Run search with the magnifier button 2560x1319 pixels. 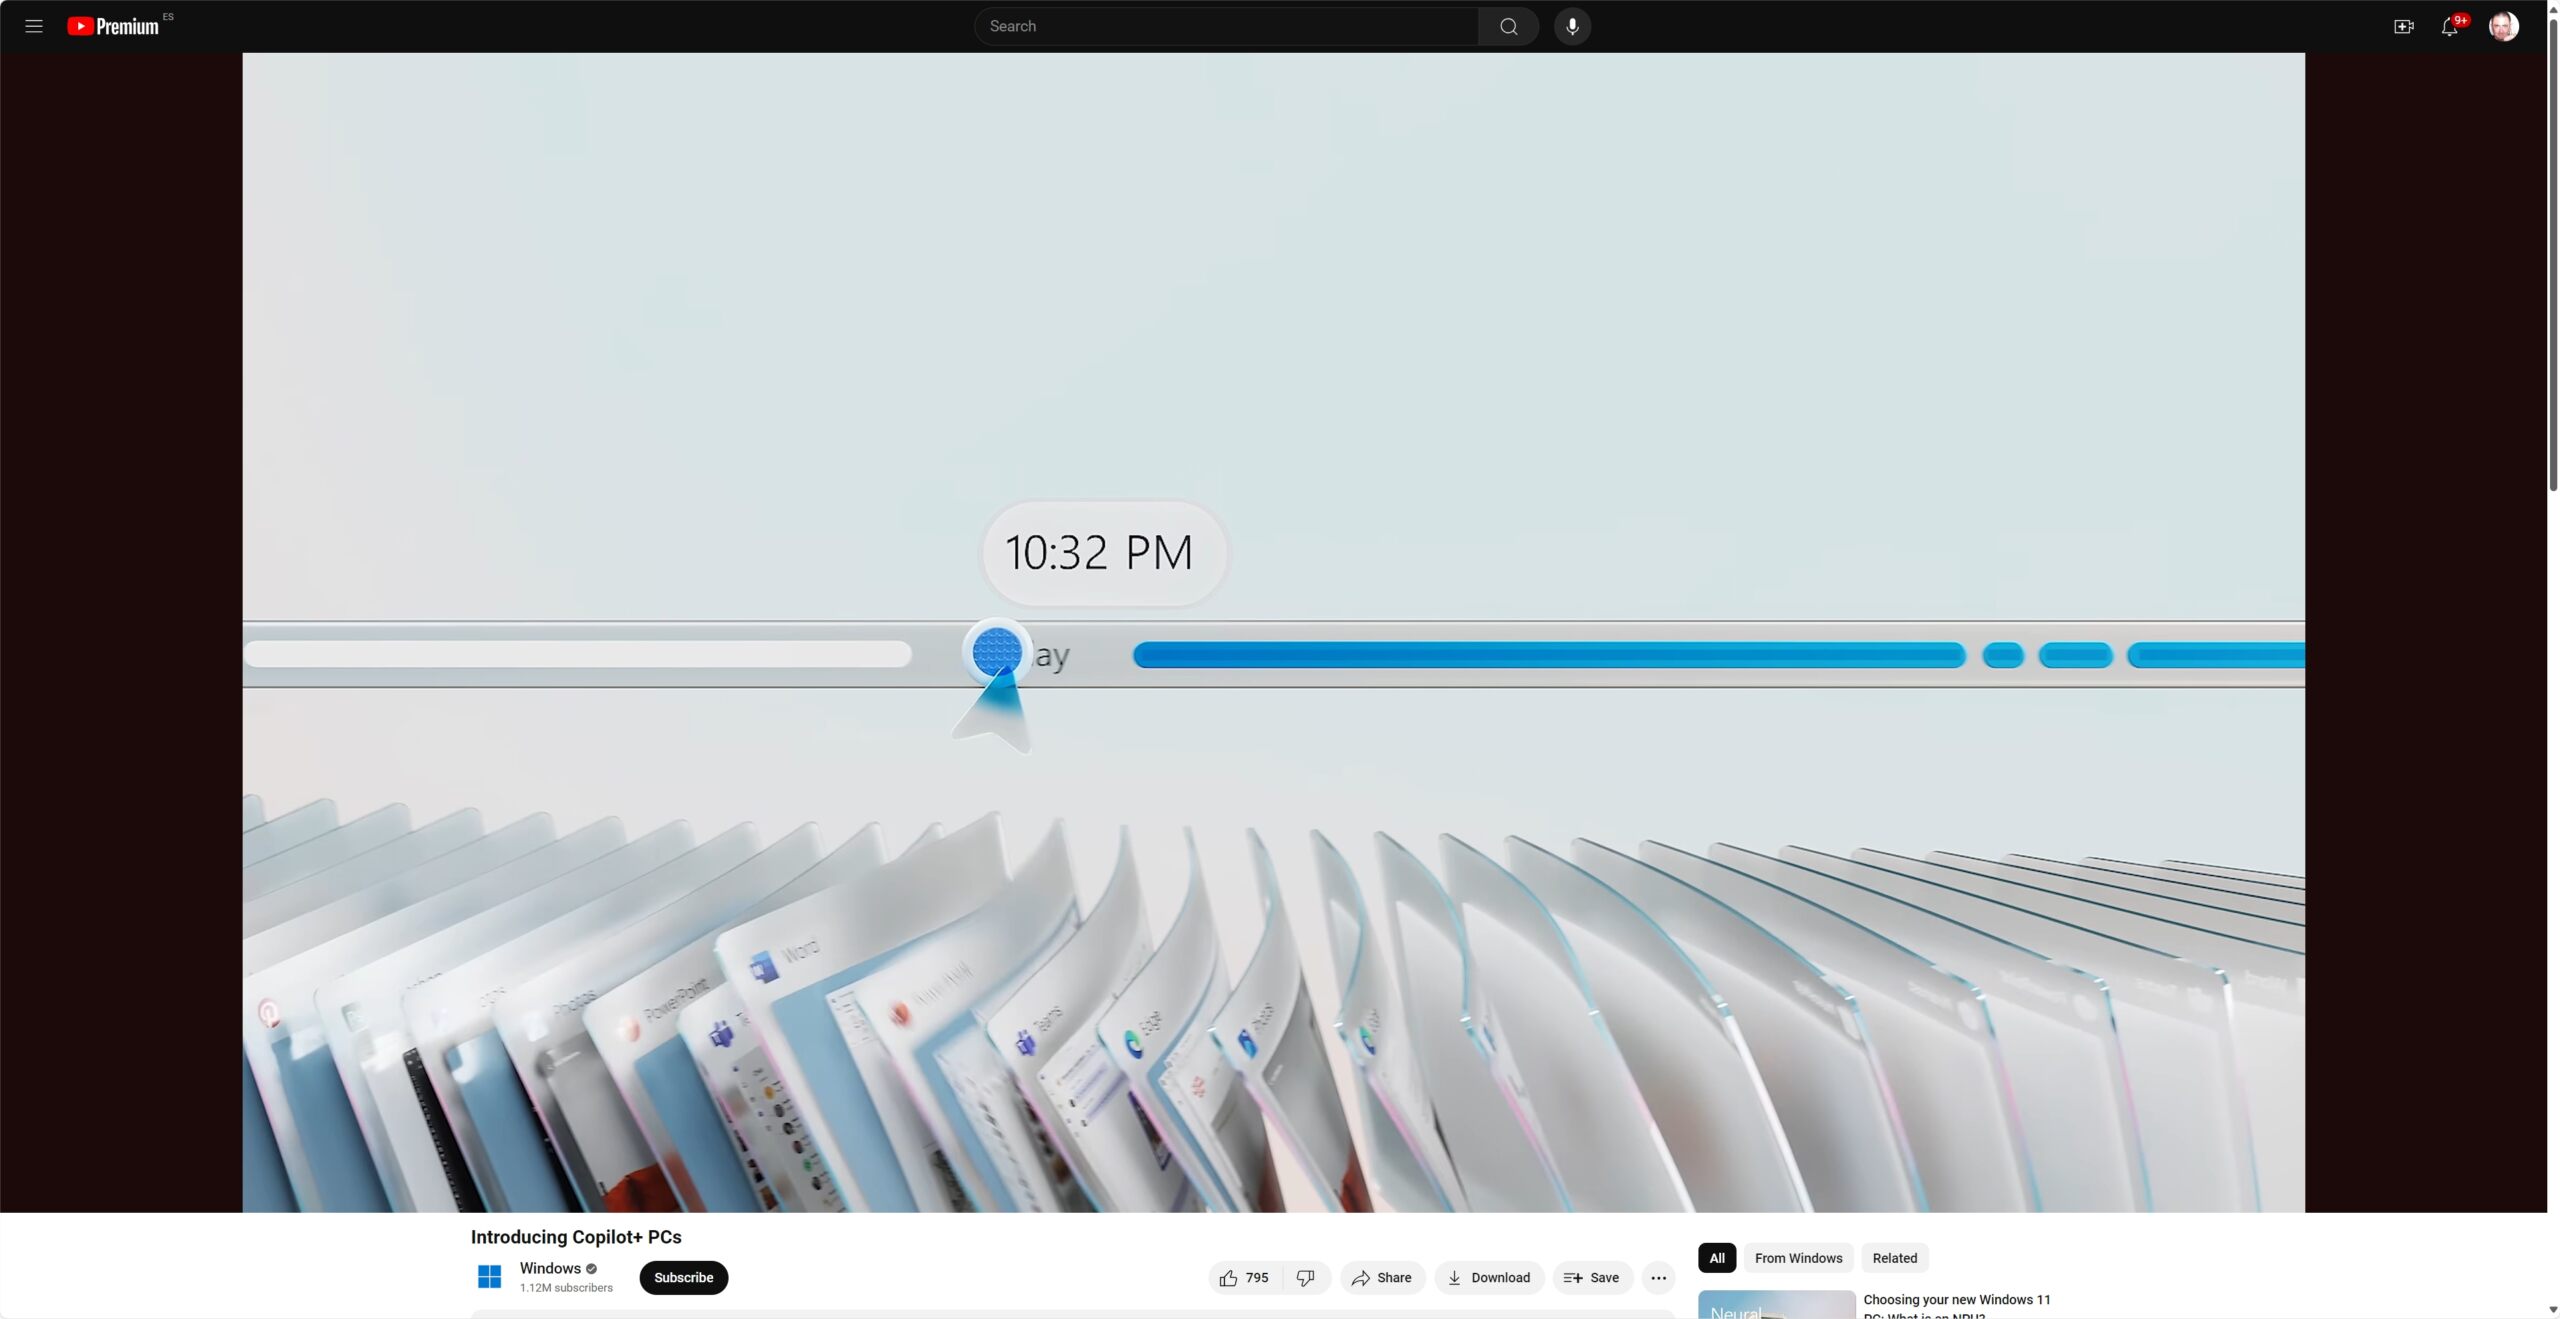click(1508, 26)
